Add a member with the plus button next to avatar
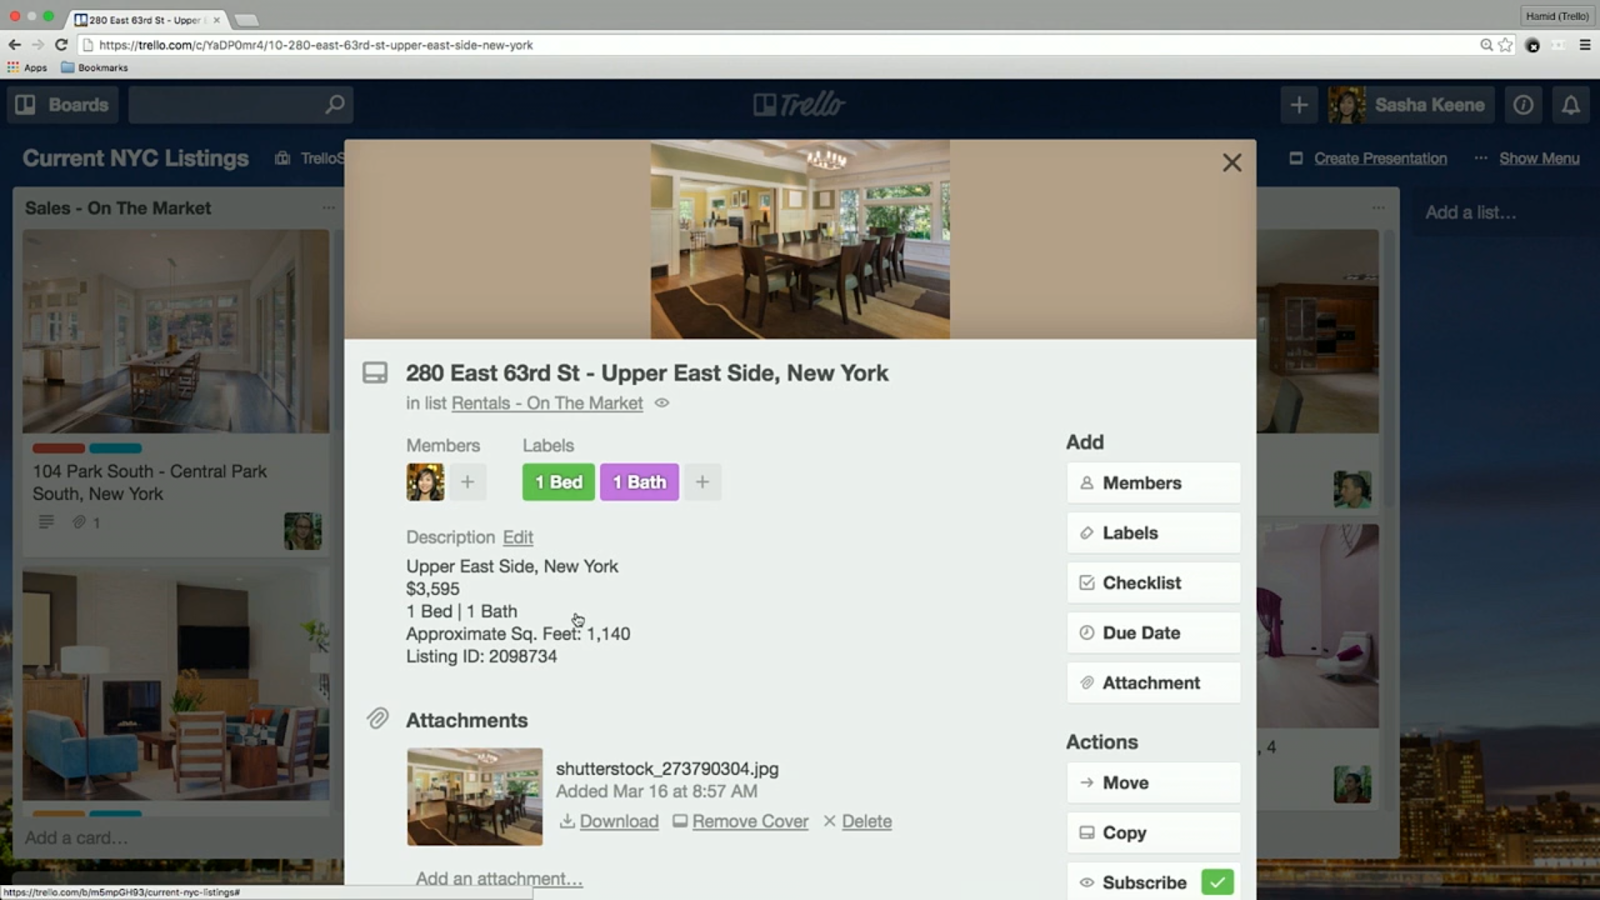1600x900 pixels. pyautogui.click(x=467, y=482)
